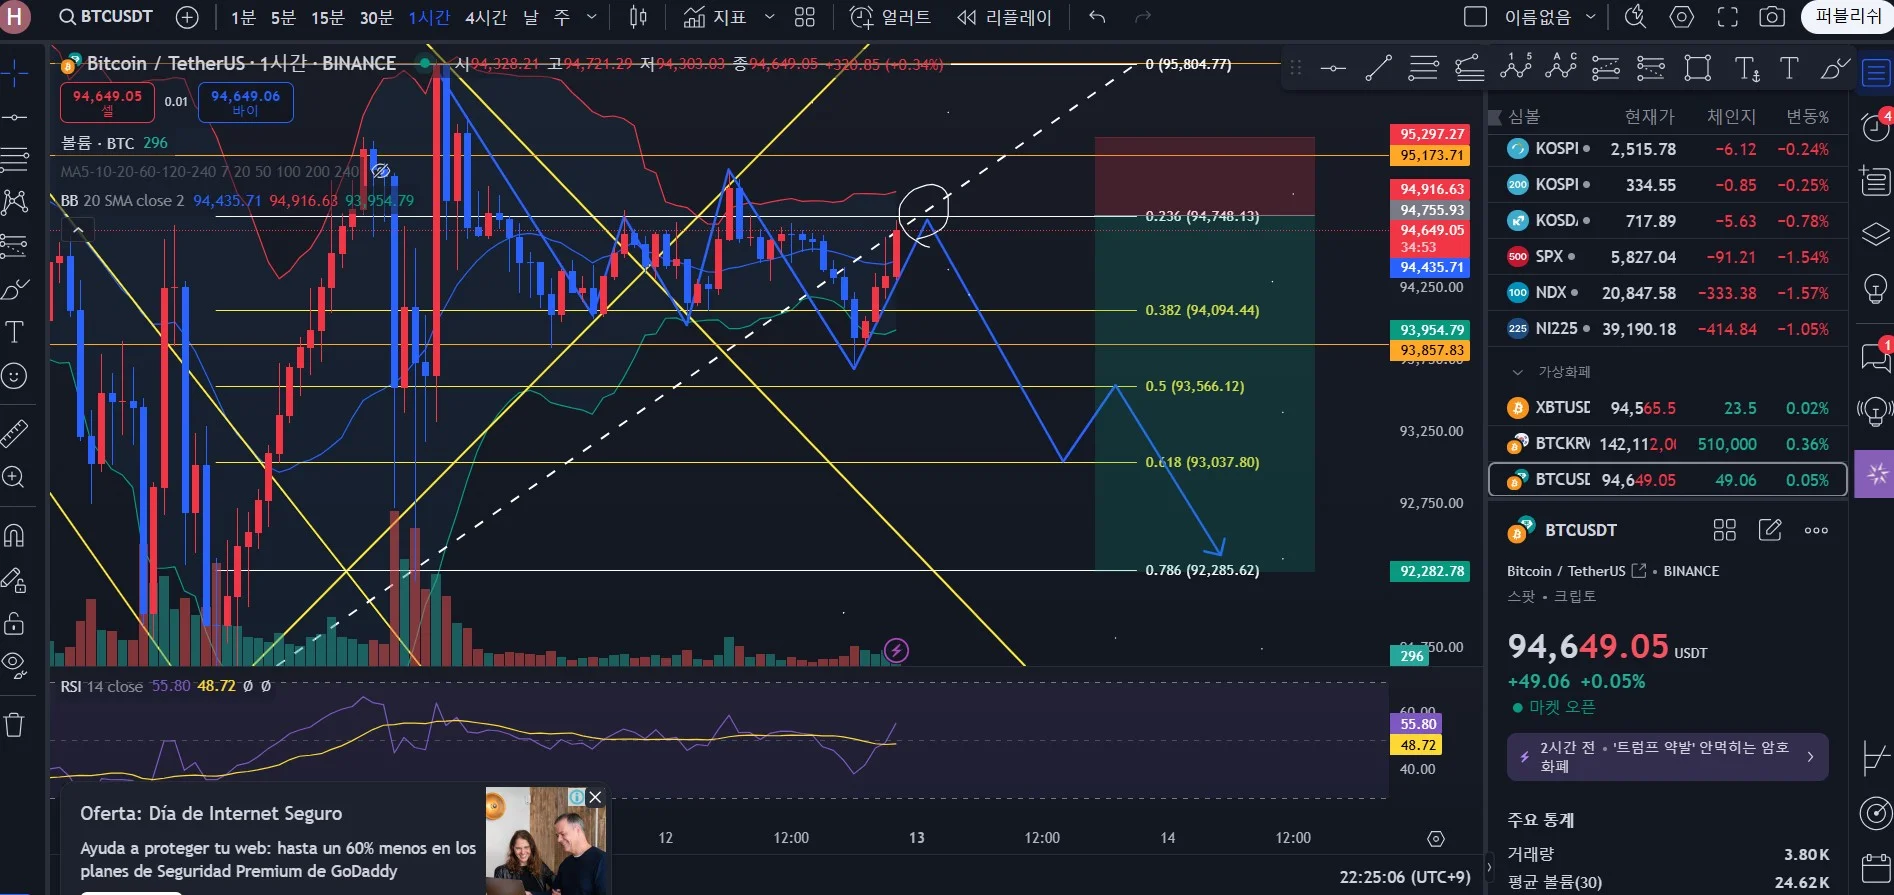The image size is (1894, 895).
Task: Select the ruler measure tool
Action: pyautogui.click(x=15, y=433)
